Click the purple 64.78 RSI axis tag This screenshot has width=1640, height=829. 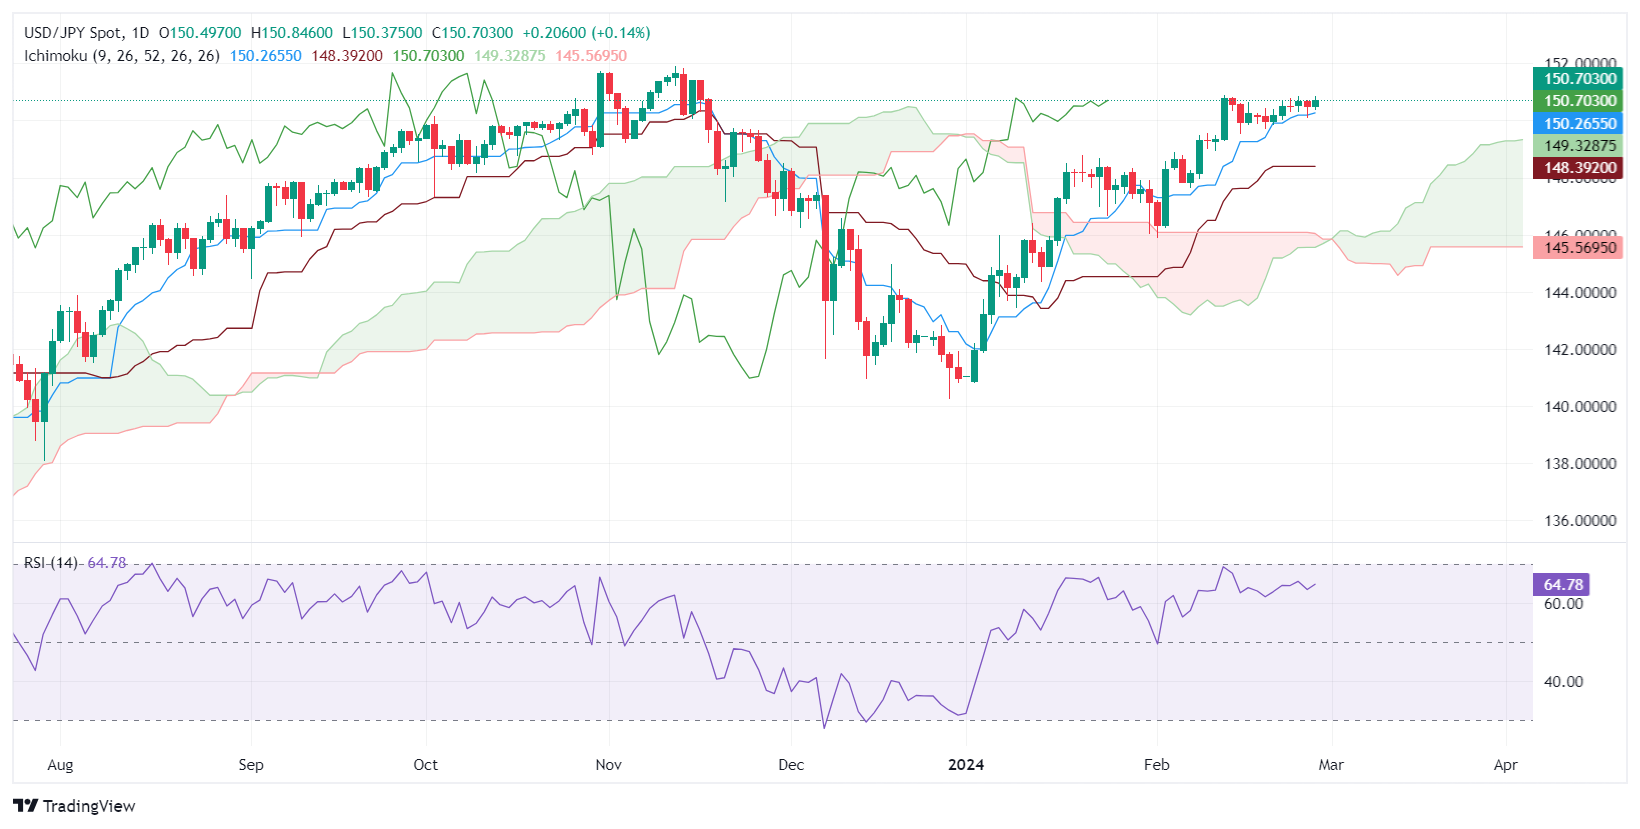(x=1562, y=585)
